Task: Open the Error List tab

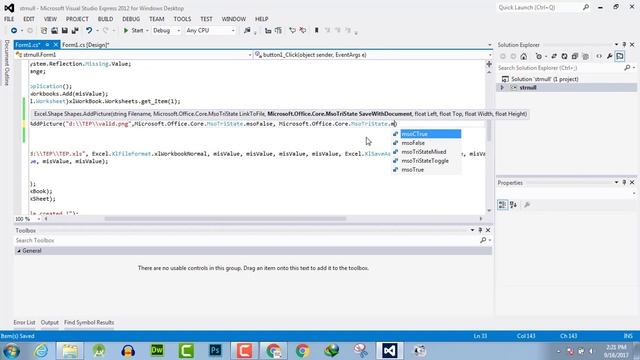Action: click(24, 322)
